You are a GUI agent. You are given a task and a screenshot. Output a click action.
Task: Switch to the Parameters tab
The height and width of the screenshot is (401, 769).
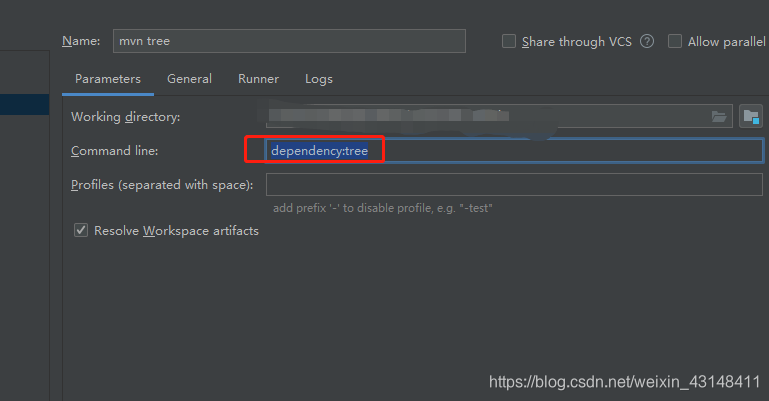point(108,79)
